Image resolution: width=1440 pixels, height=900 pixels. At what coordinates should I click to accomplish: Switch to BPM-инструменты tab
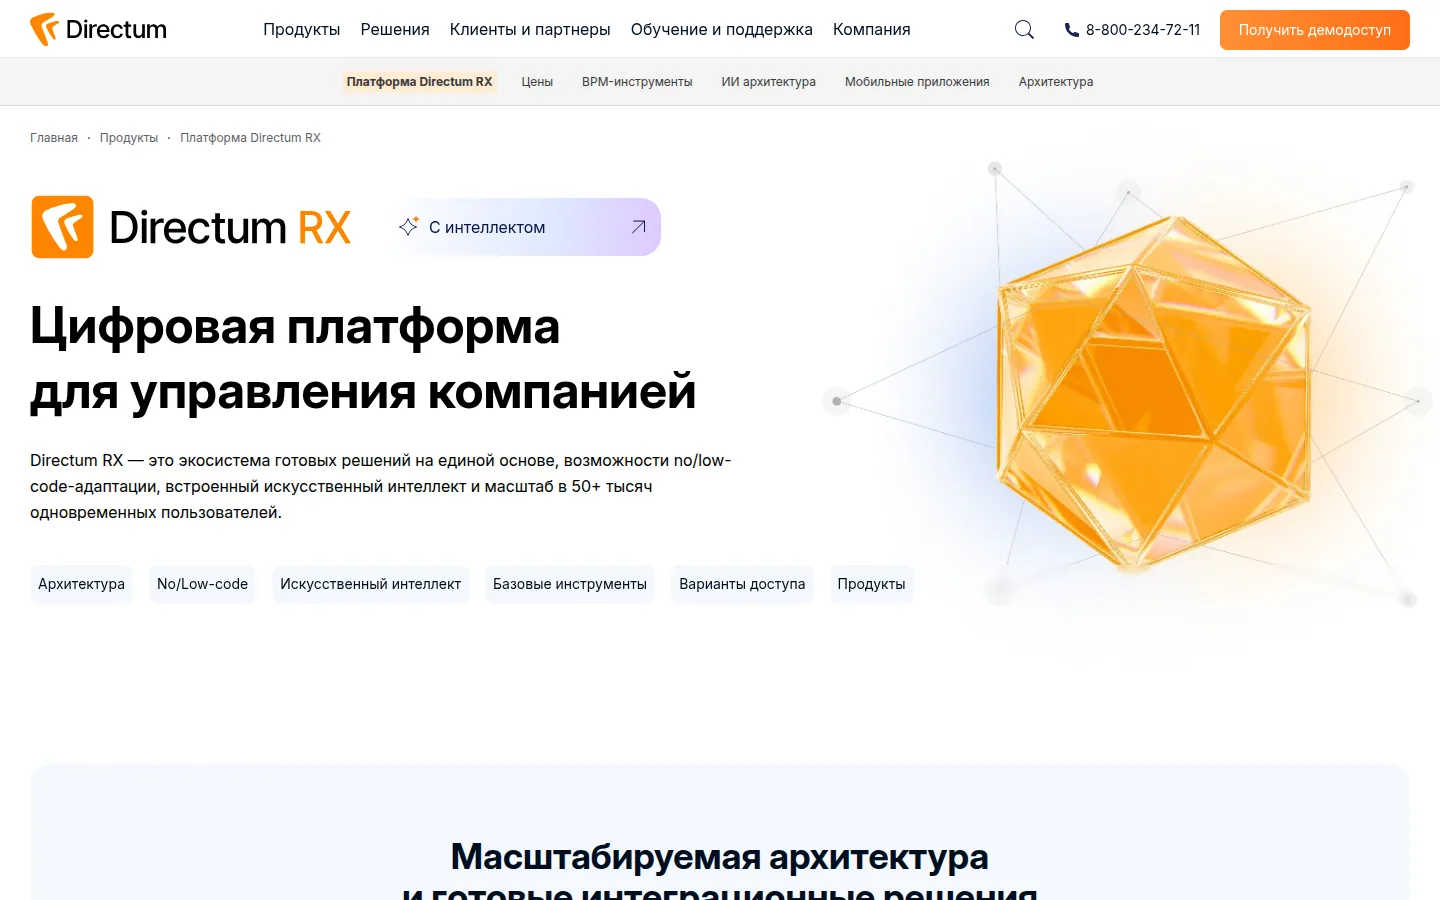[x=637, y=82]
